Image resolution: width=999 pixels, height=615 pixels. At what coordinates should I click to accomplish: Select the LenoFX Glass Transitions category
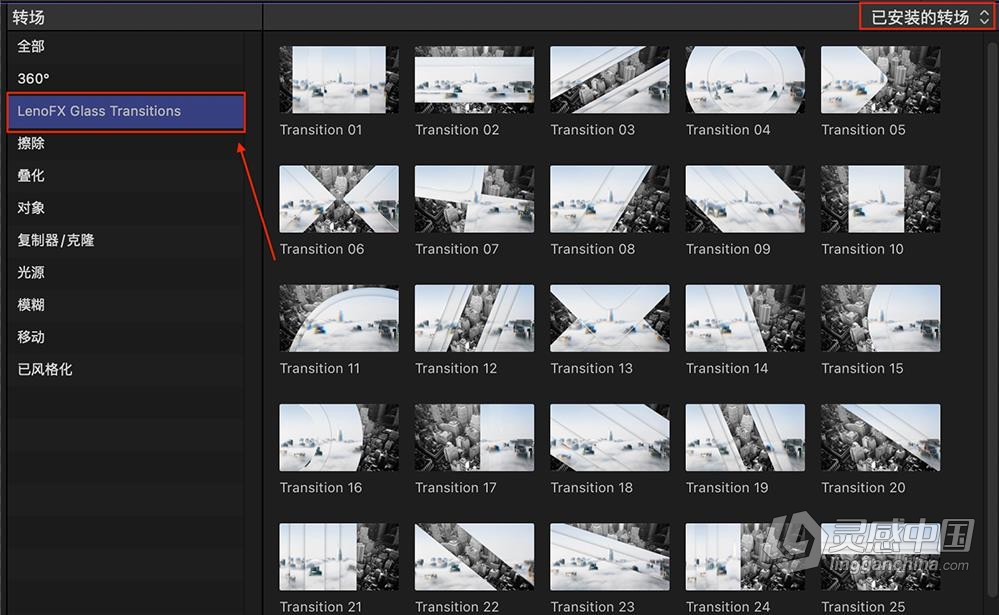coord(100,112)
